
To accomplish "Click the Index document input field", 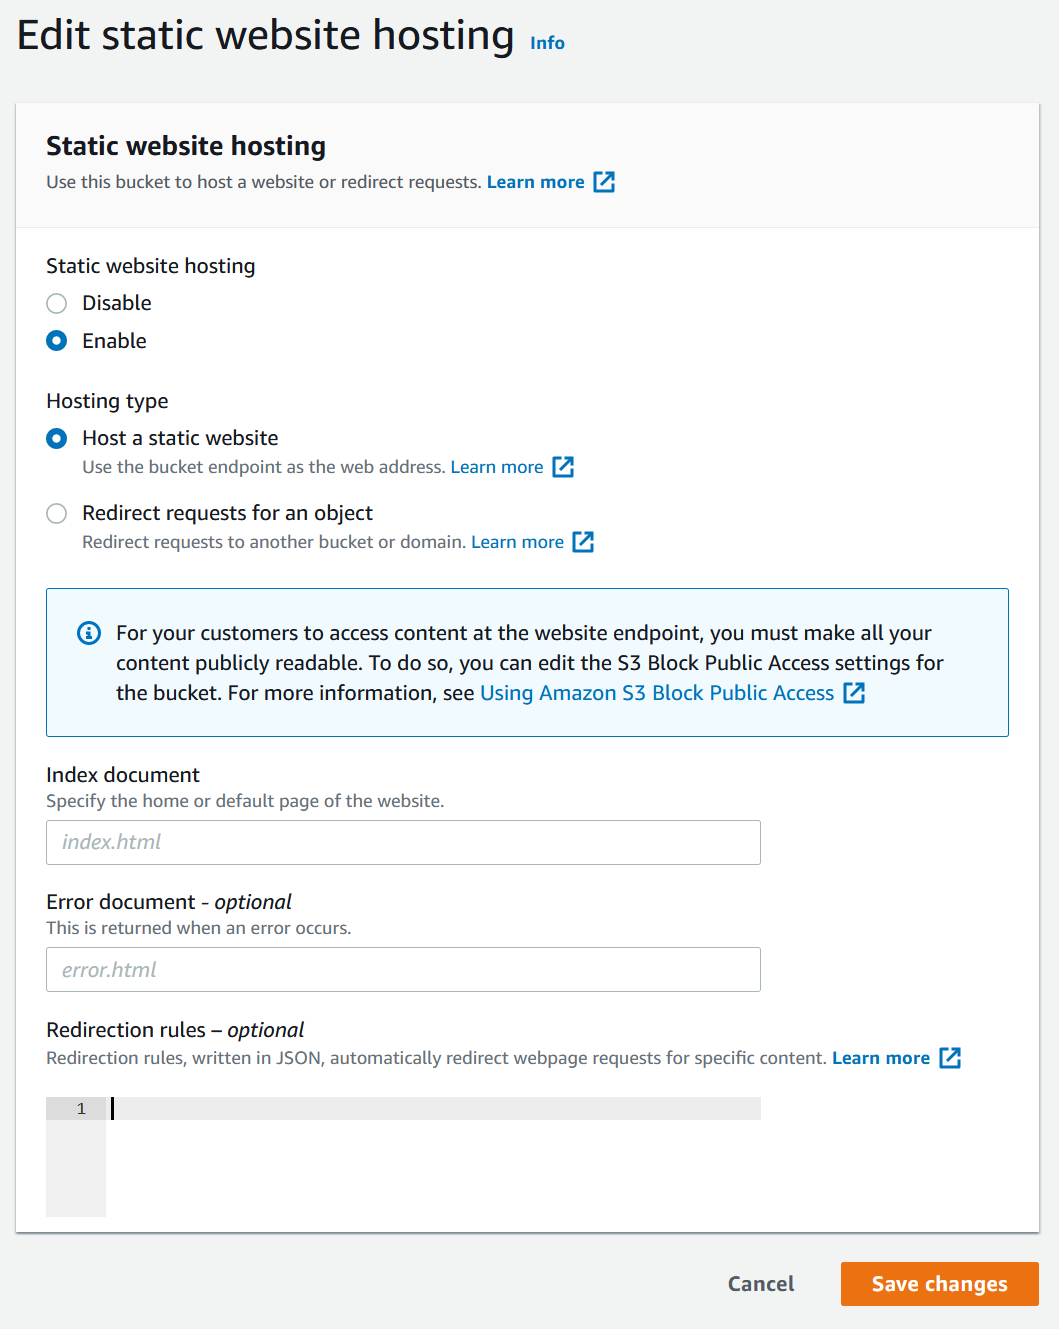I will pyautogui.click(x=403, y=842).
